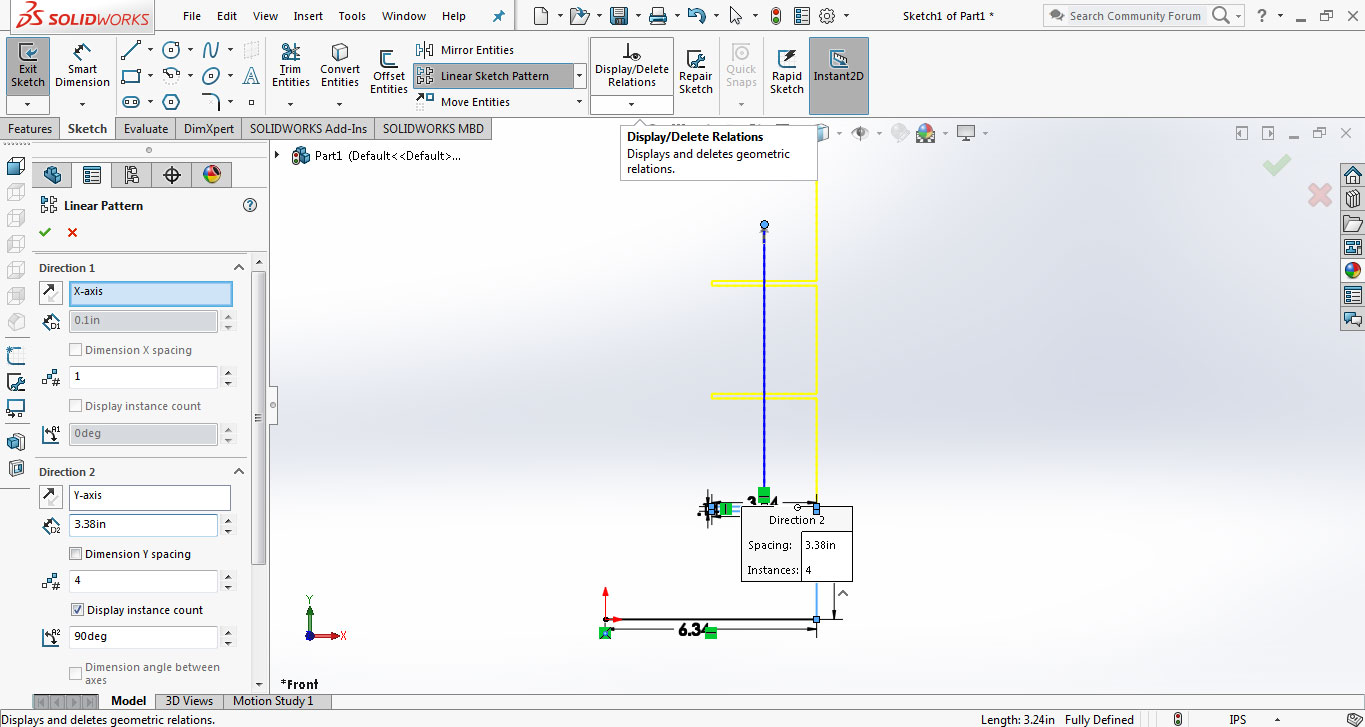
Task: Click the Rebuild traffic light icon
Action: coord(776,16)
